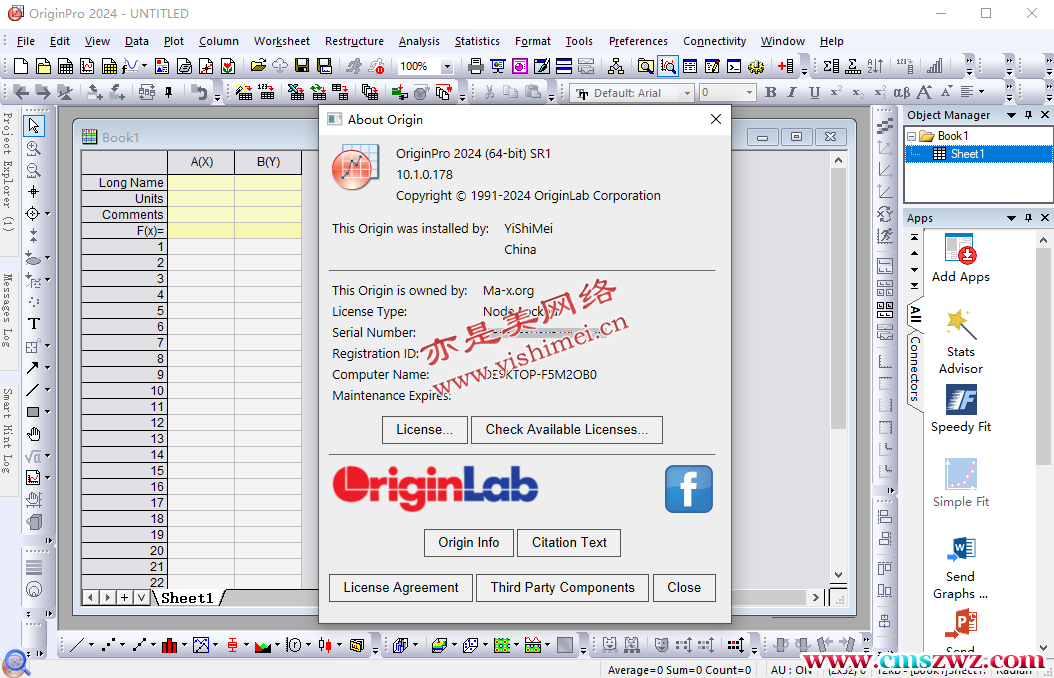1054x678 pixels.
Task: Open the zoom percentage dropdown
Action: point(446,67)
